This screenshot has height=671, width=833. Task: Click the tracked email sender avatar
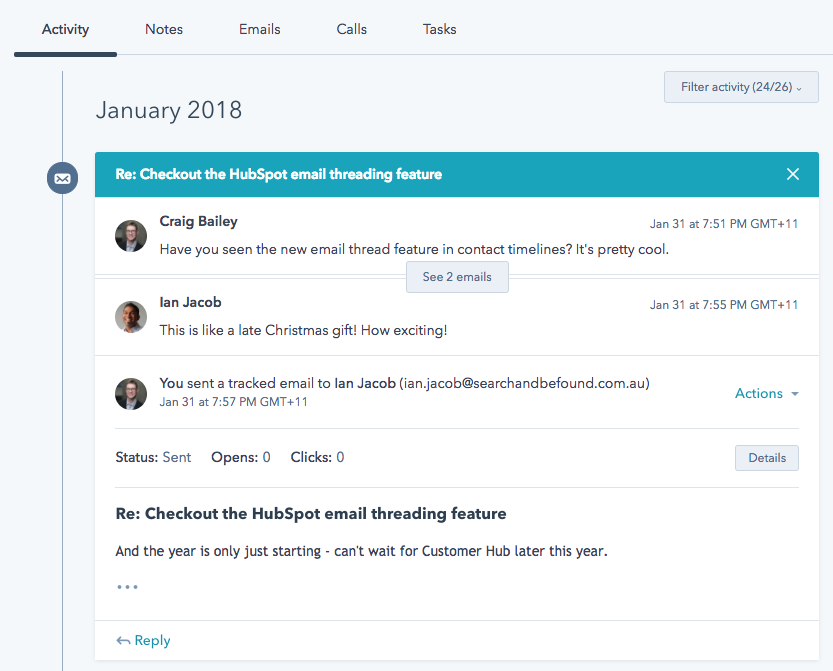pos(131,393)
